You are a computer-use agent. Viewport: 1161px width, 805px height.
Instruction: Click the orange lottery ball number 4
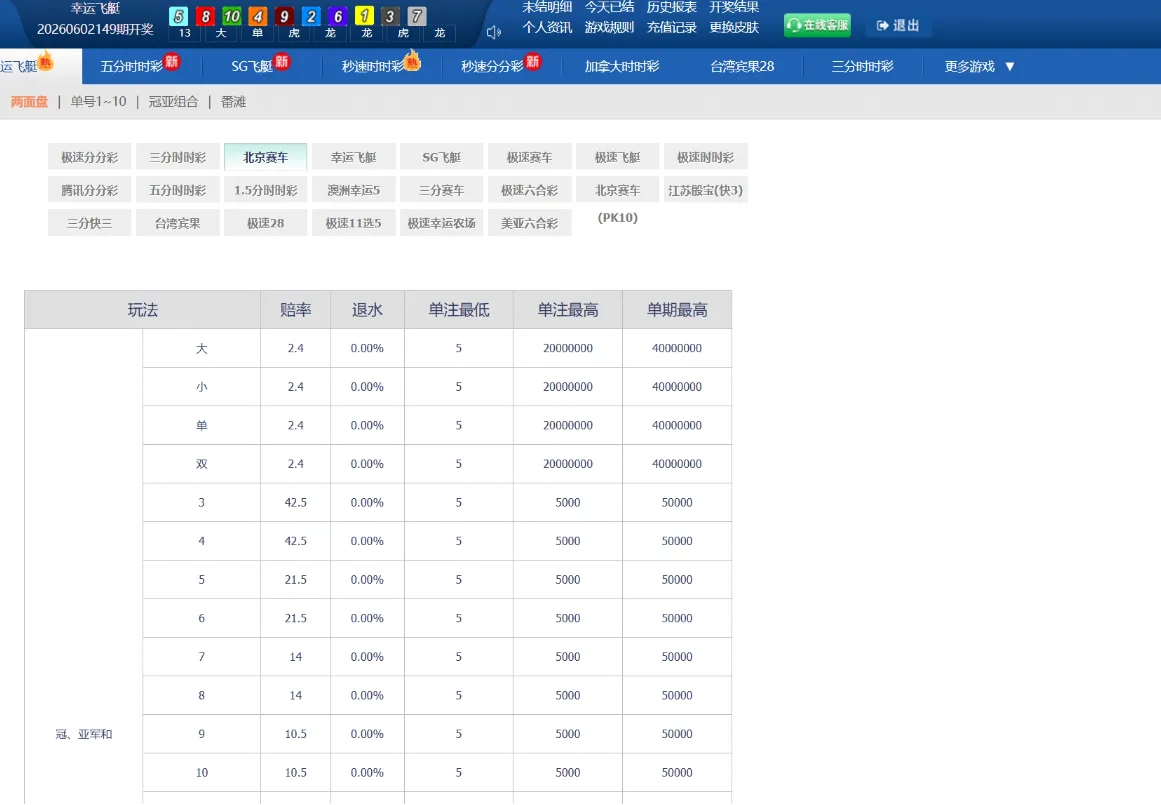point(258,16)
